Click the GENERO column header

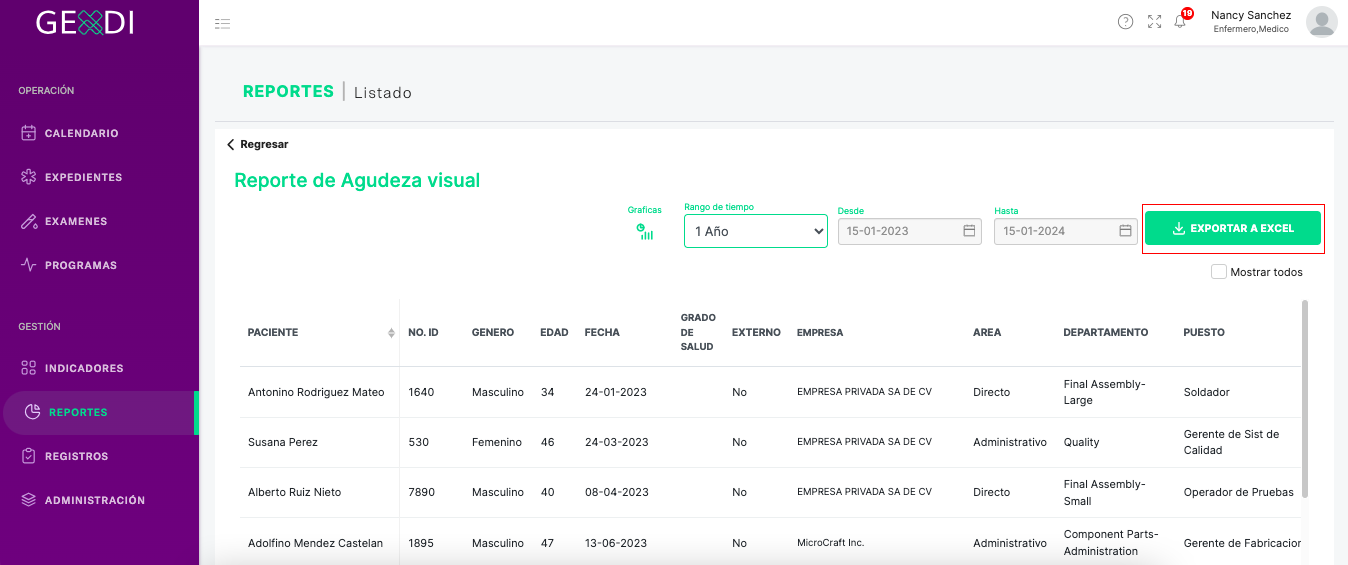493,333
